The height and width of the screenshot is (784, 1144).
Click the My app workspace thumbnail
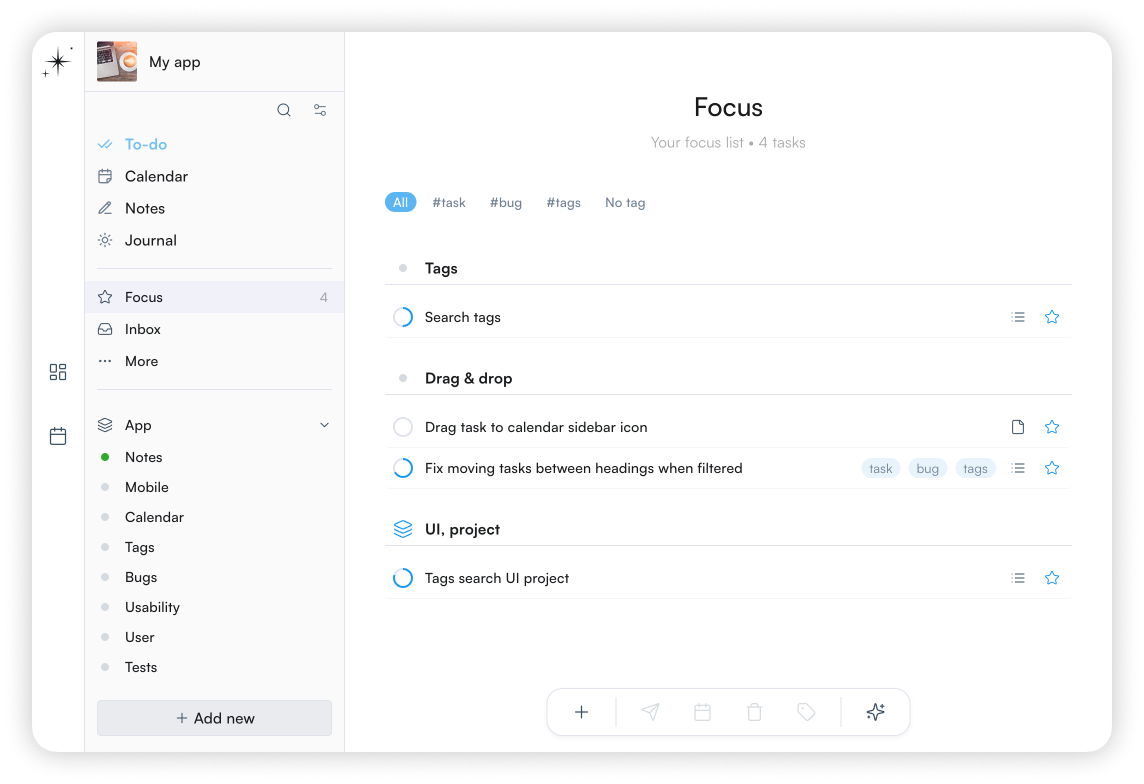pos(117,62)
